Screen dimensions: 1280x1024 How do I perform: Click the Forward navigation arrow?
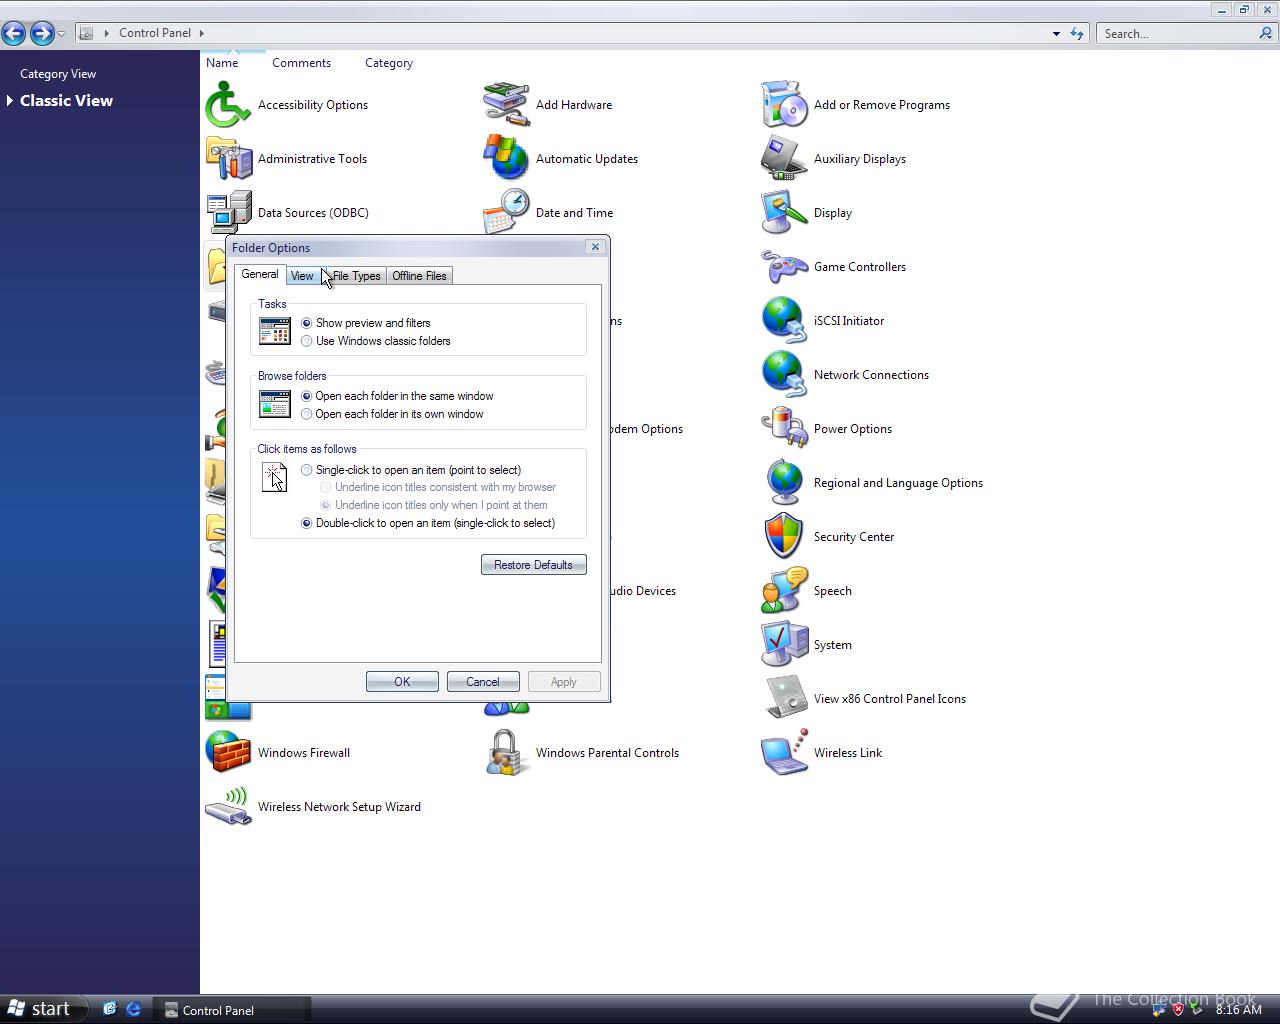tap(42, 33)
